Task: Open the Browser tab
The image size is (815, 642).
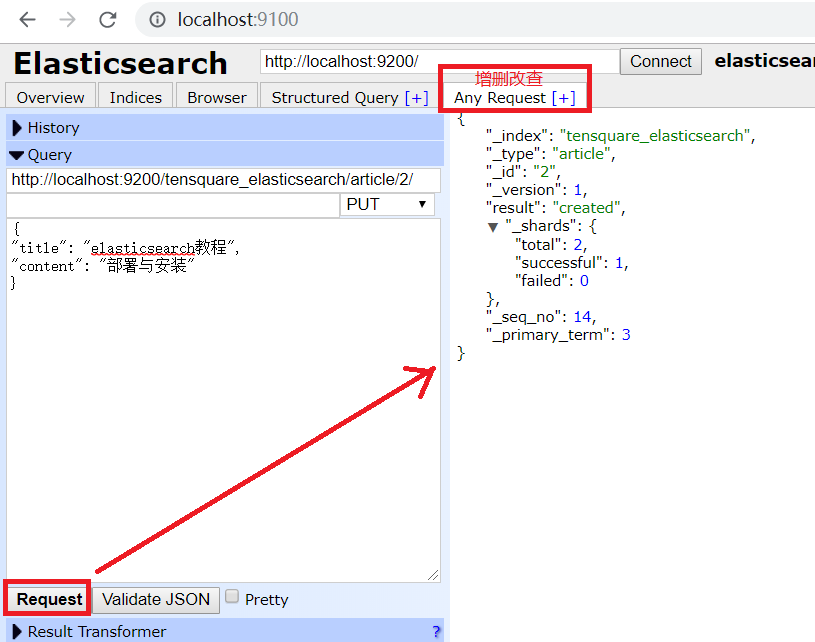Action: 217,97
